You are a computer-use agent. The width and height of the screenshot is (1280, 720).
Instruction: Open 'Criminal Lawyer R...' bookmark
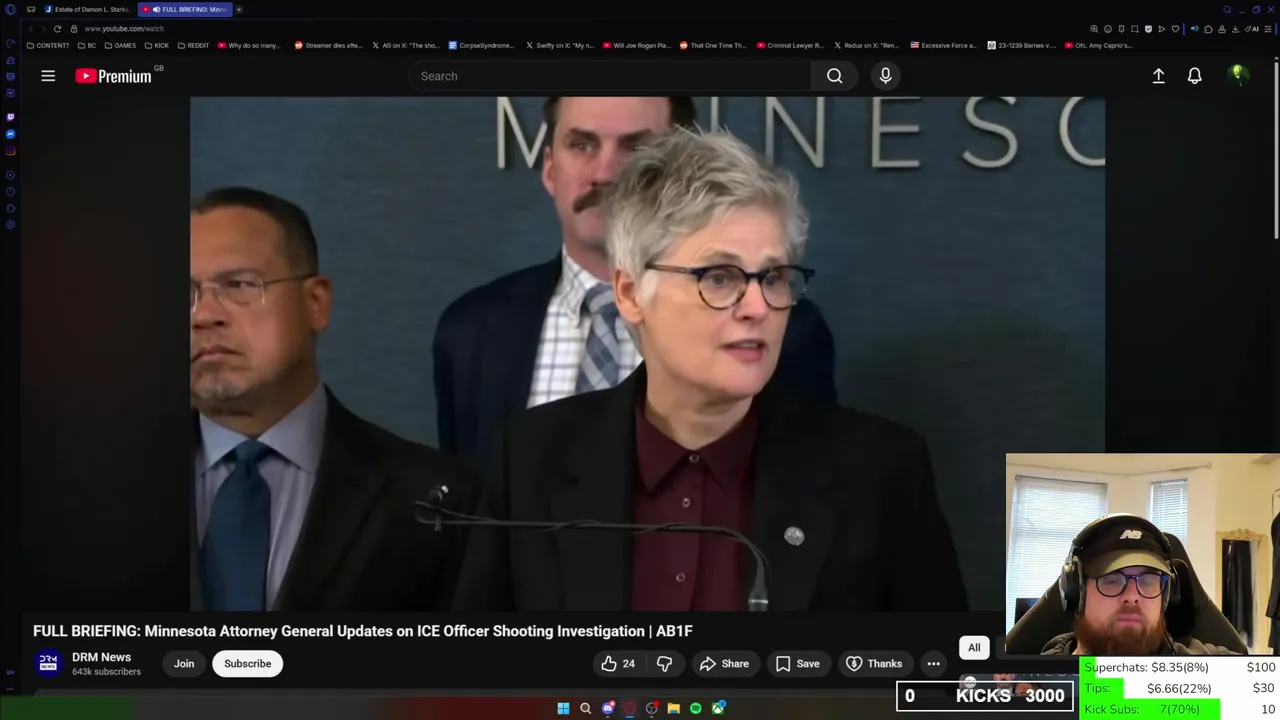[790, 45]
